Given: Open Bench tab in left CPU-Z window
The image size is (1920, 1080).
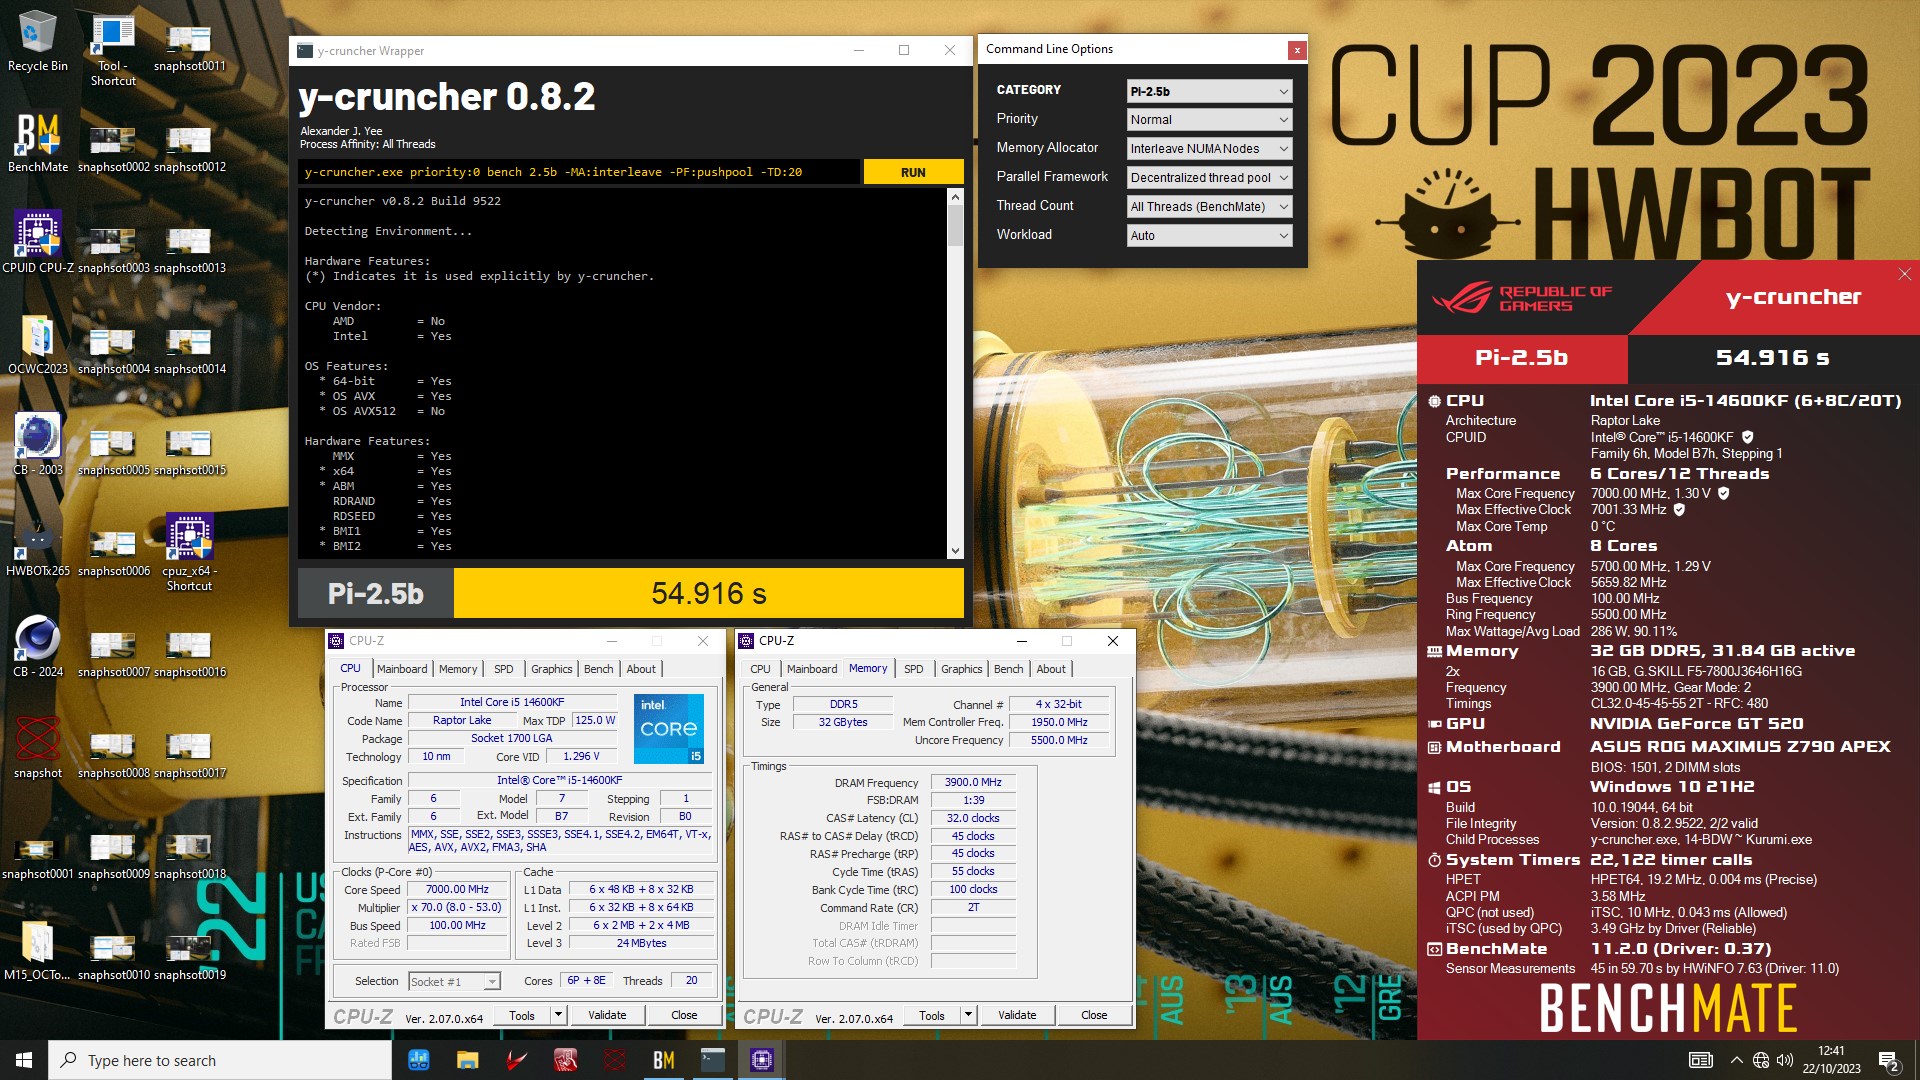Looking at the screenshot, I should click(x=599, y=669).
